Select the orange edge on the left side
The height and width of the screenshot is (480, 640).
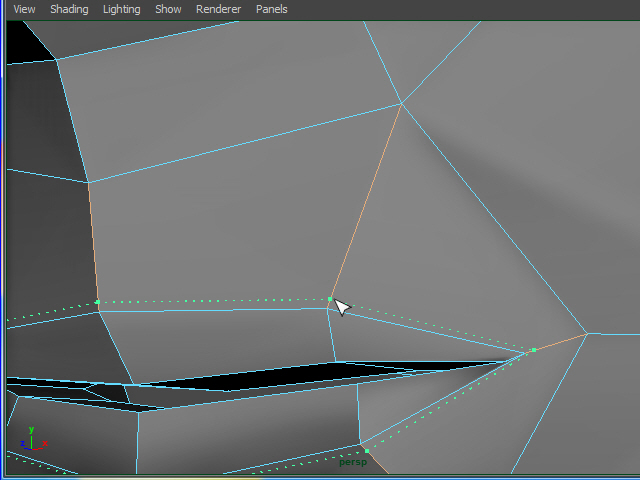(93, 240)
